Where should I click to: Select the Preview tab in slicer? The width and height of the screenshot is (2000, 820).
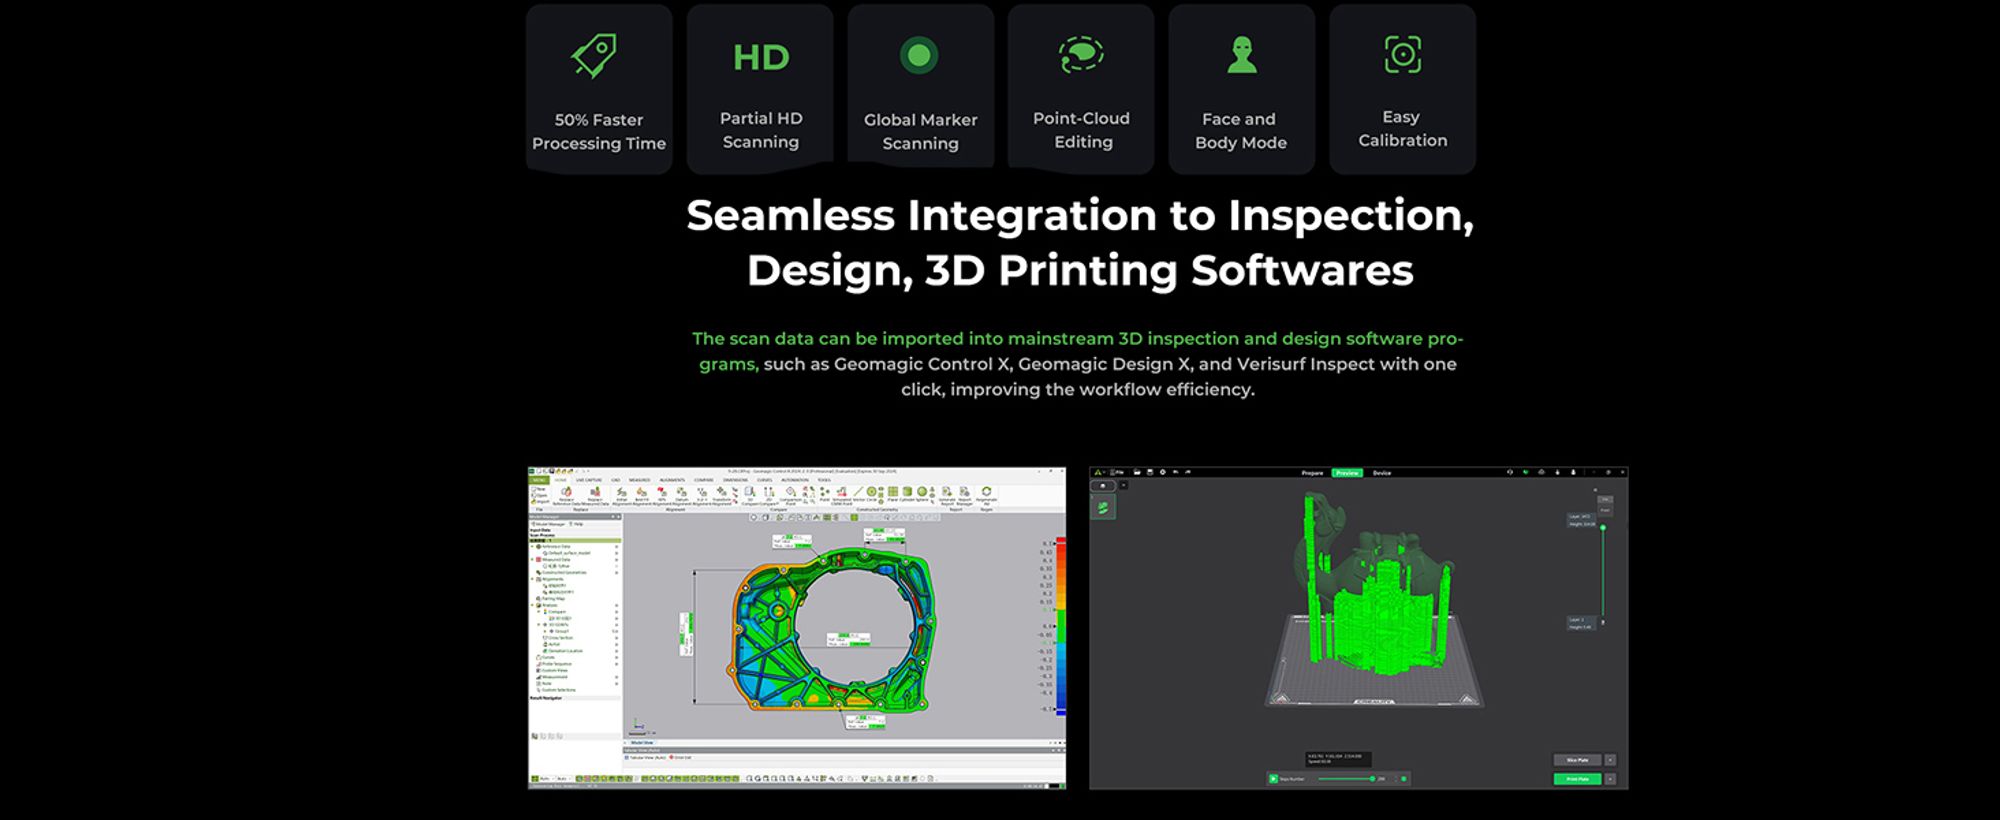click(x=1347, y=473)
